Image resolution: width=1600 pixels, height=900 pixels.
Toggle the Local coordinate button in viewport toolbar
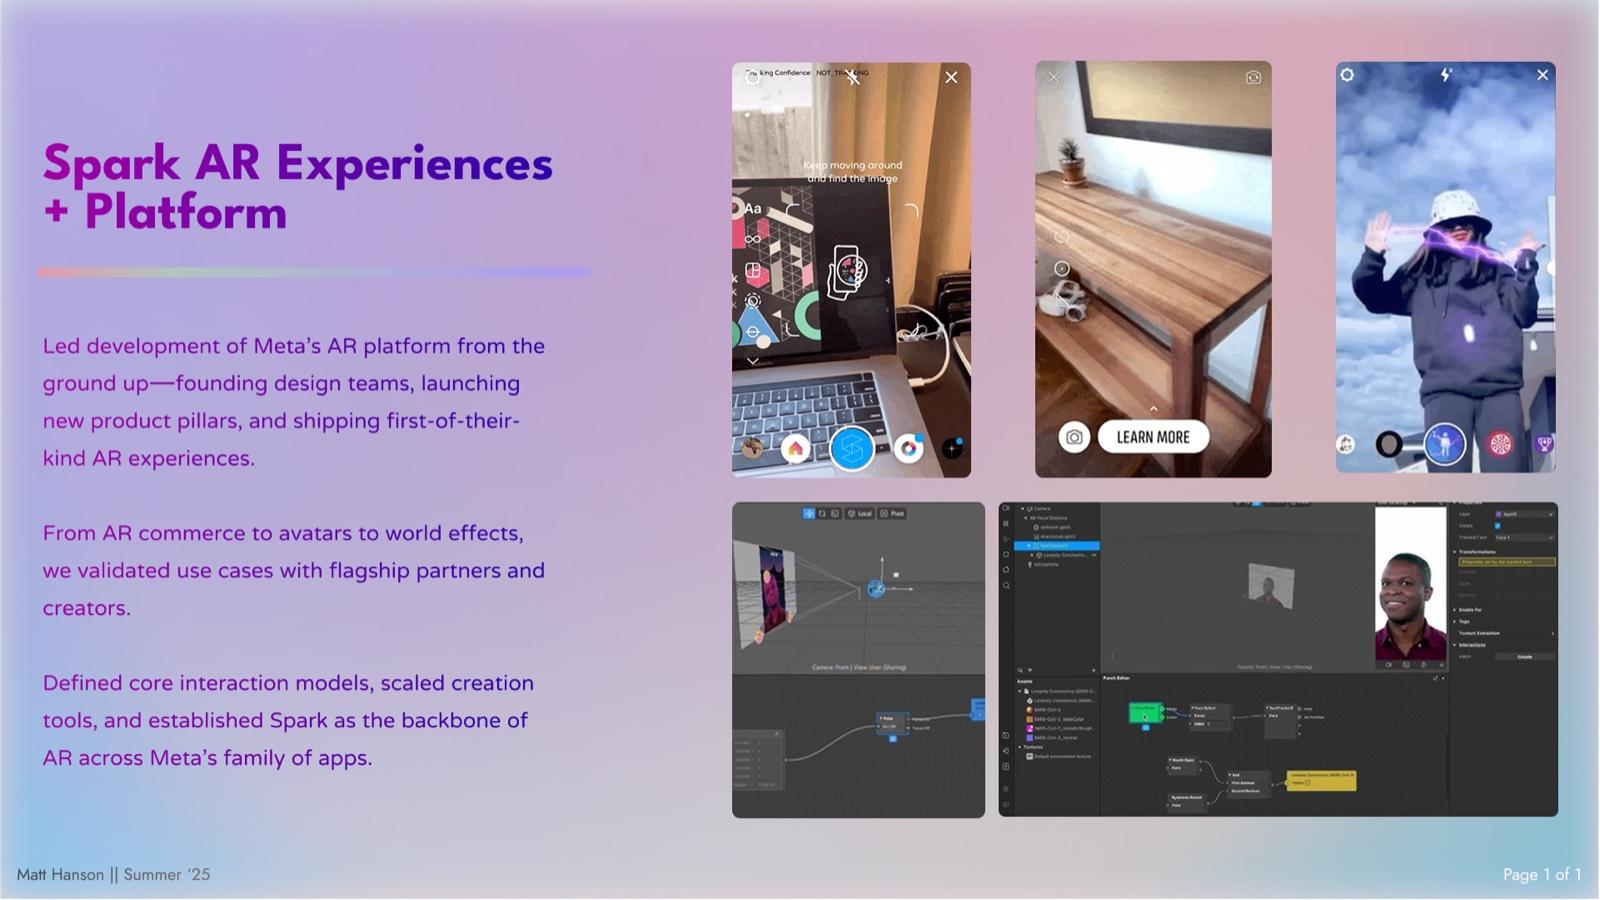pyautogui.click(x=860, y=513)
